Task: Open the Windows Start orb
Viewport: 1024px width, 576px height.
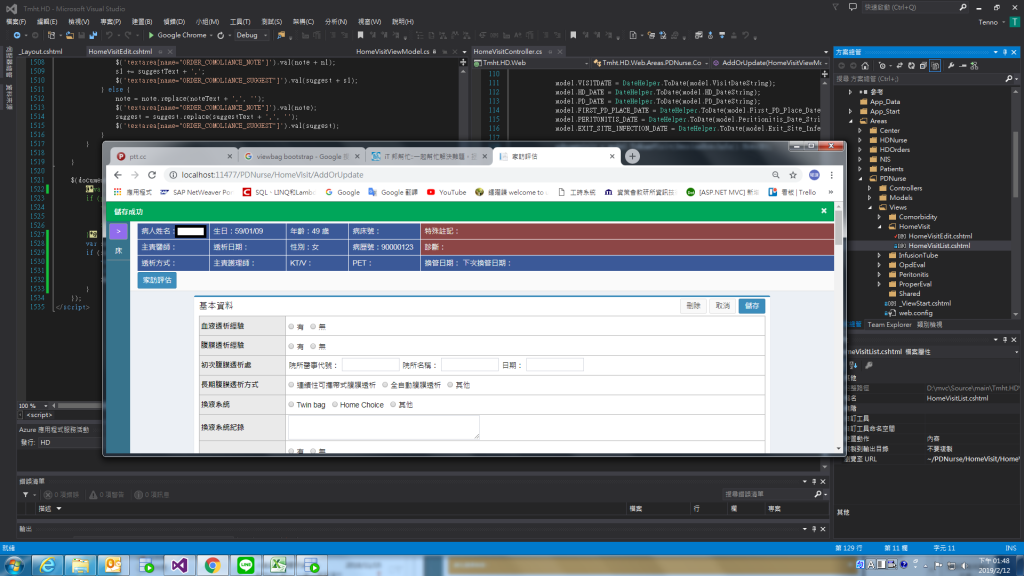Action: click(14, 565)
